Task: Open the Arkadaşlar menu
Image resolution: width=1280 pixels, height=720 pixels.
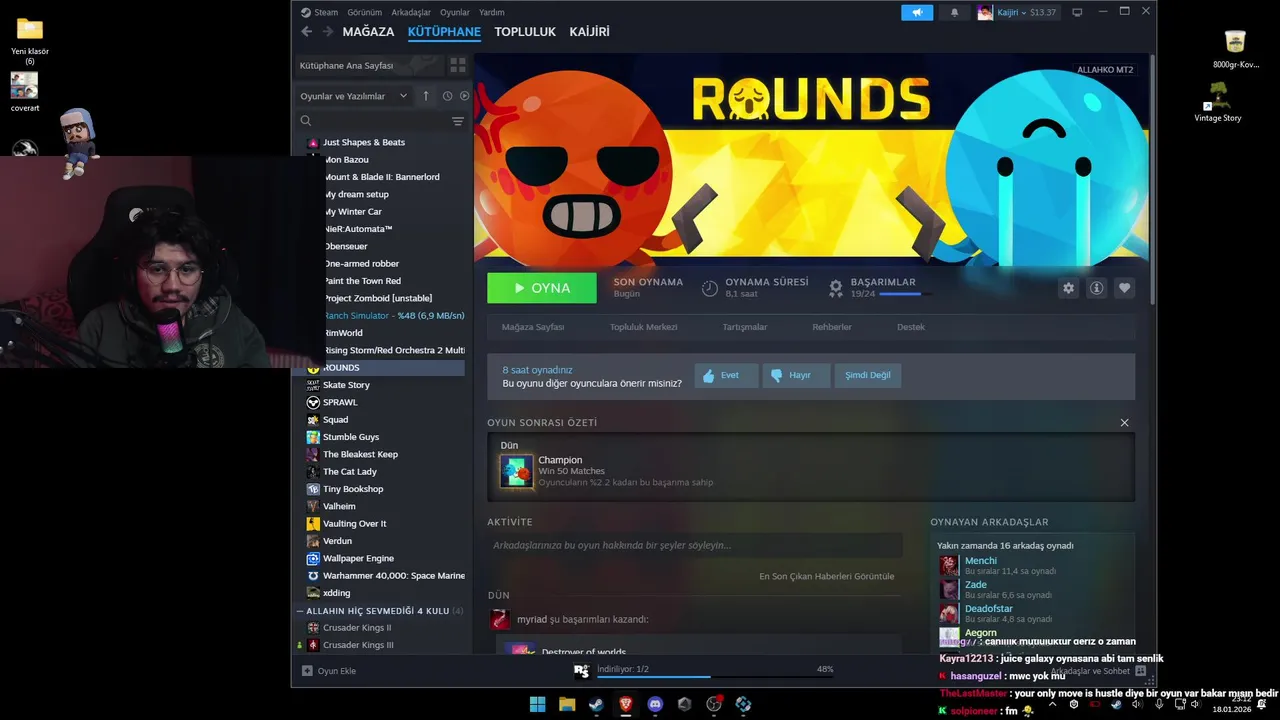Action: click(x=411, y=12)
